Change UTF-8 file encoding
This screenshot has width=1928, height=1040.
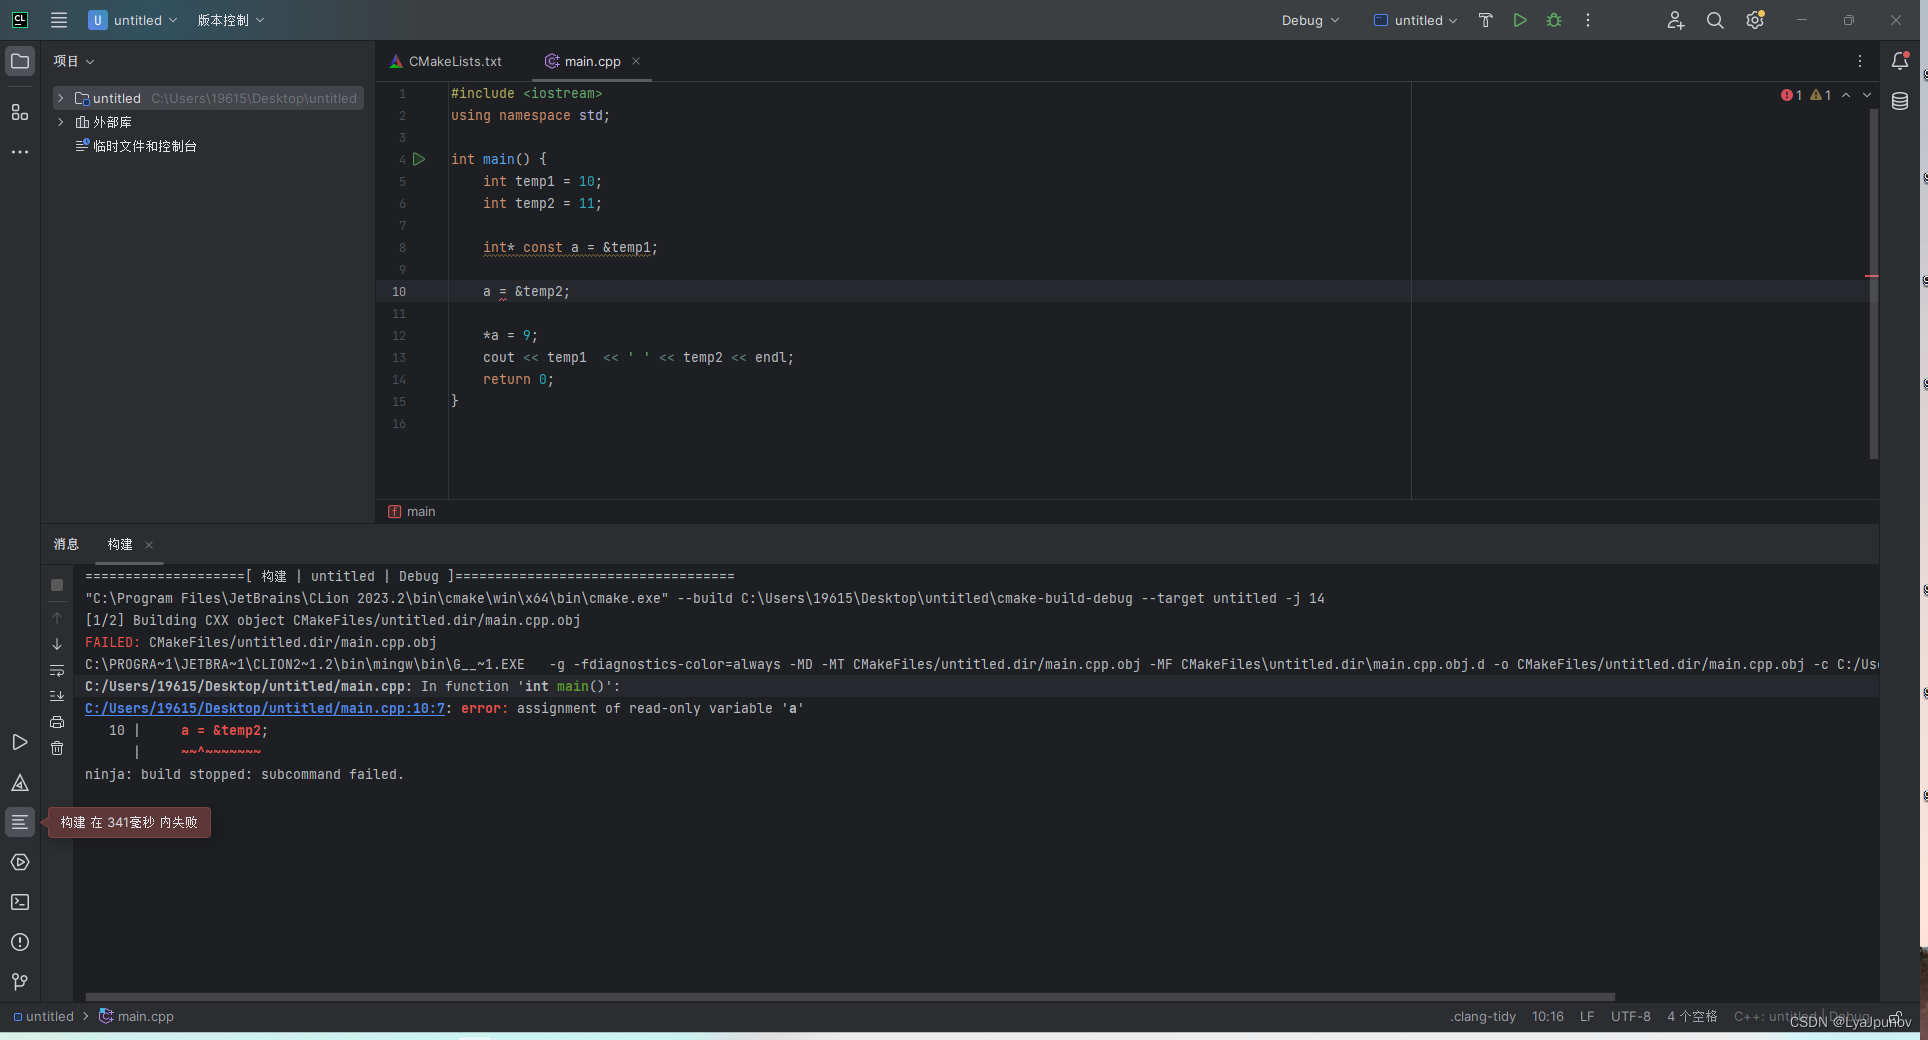[x=1631, y=1016]
